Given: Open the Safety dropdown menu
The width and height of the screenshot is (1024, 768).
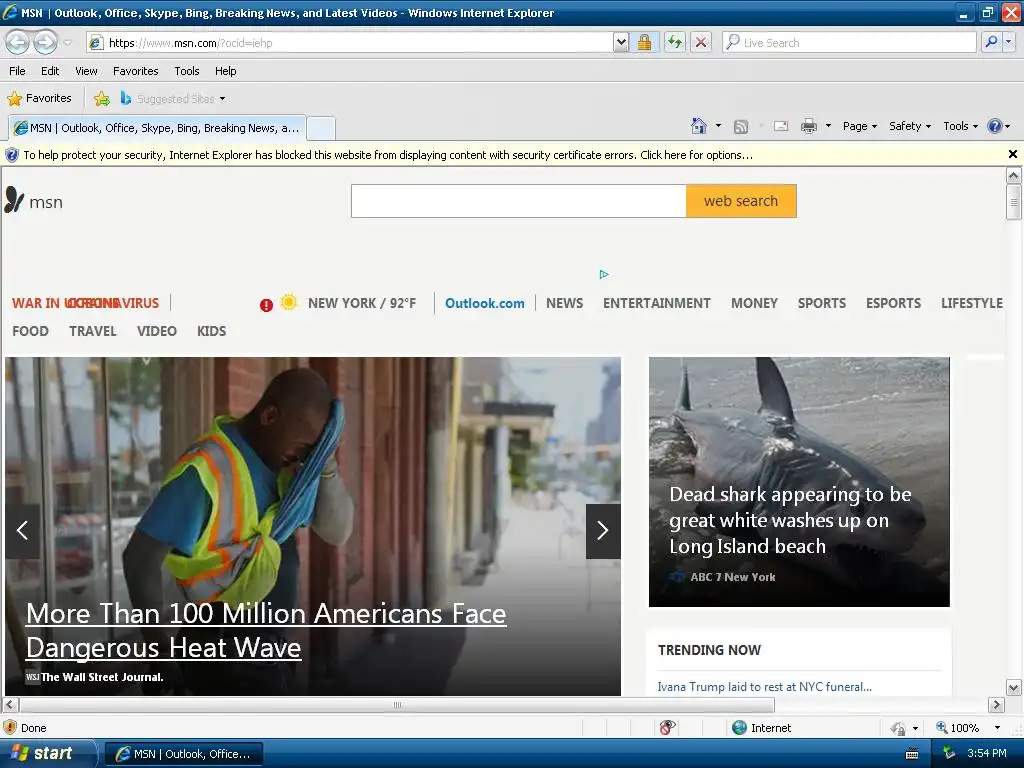Looking at the screenshot, I should click(x=910, y=126).
